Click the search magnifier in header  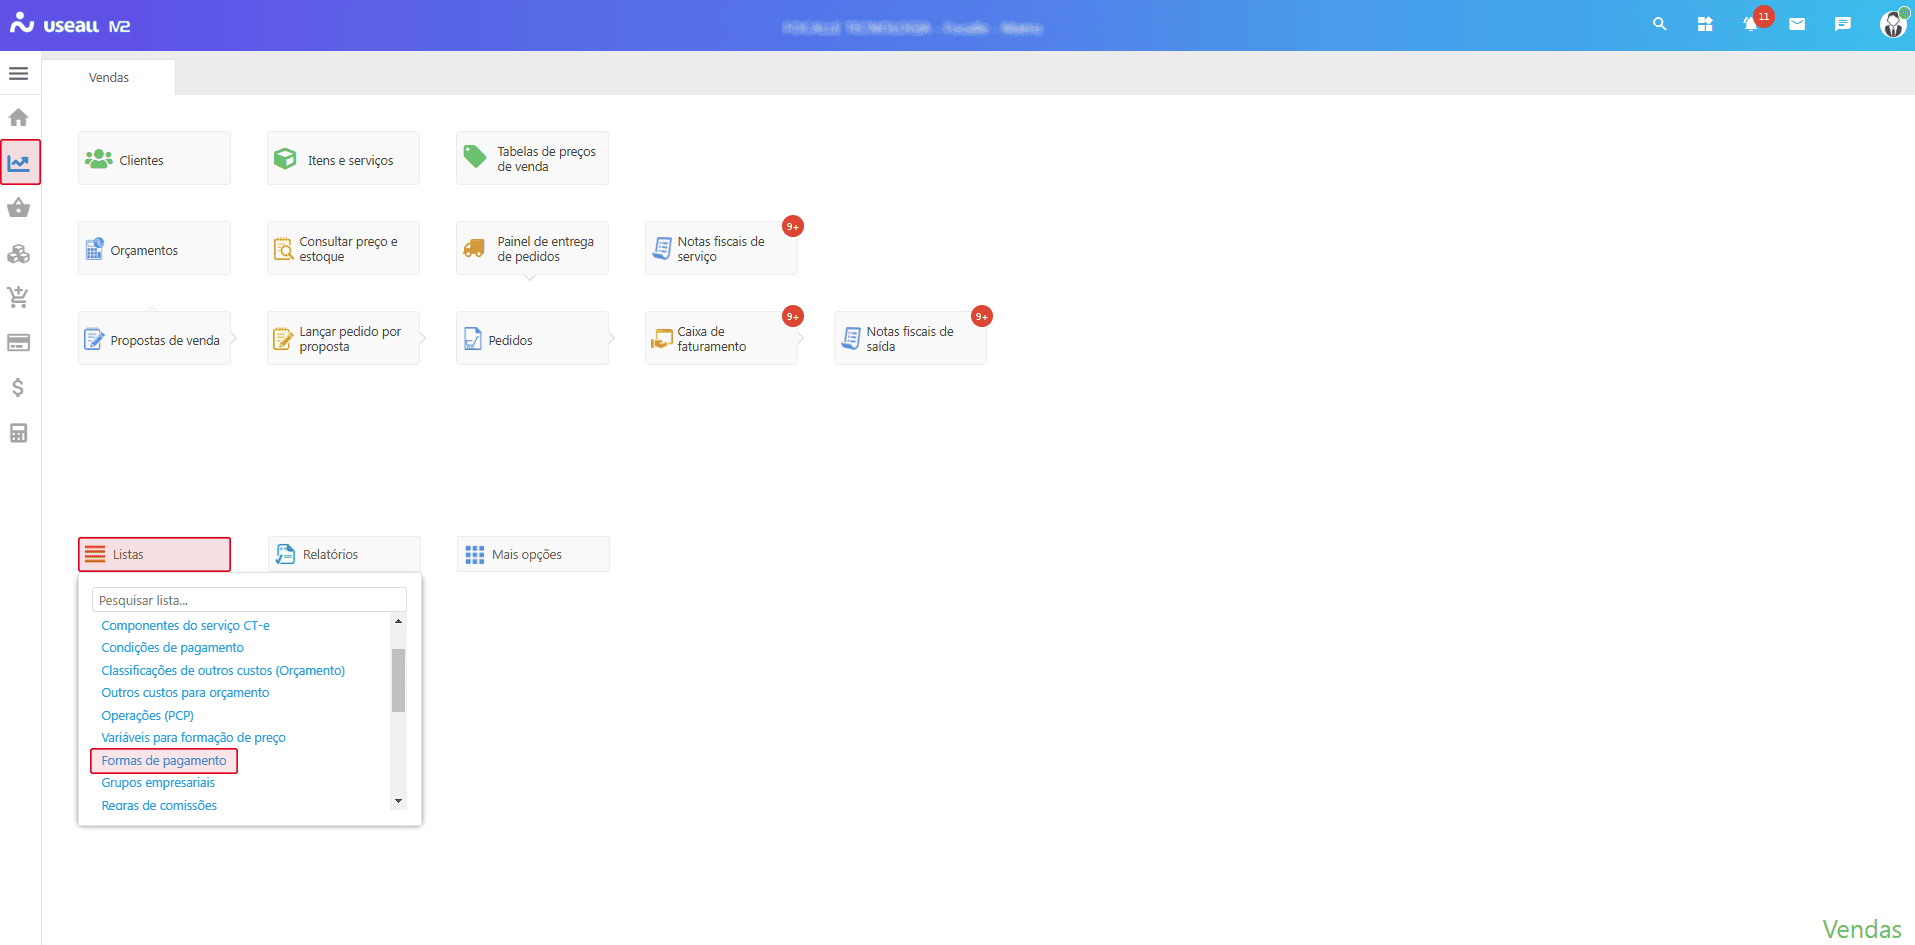1660,24
